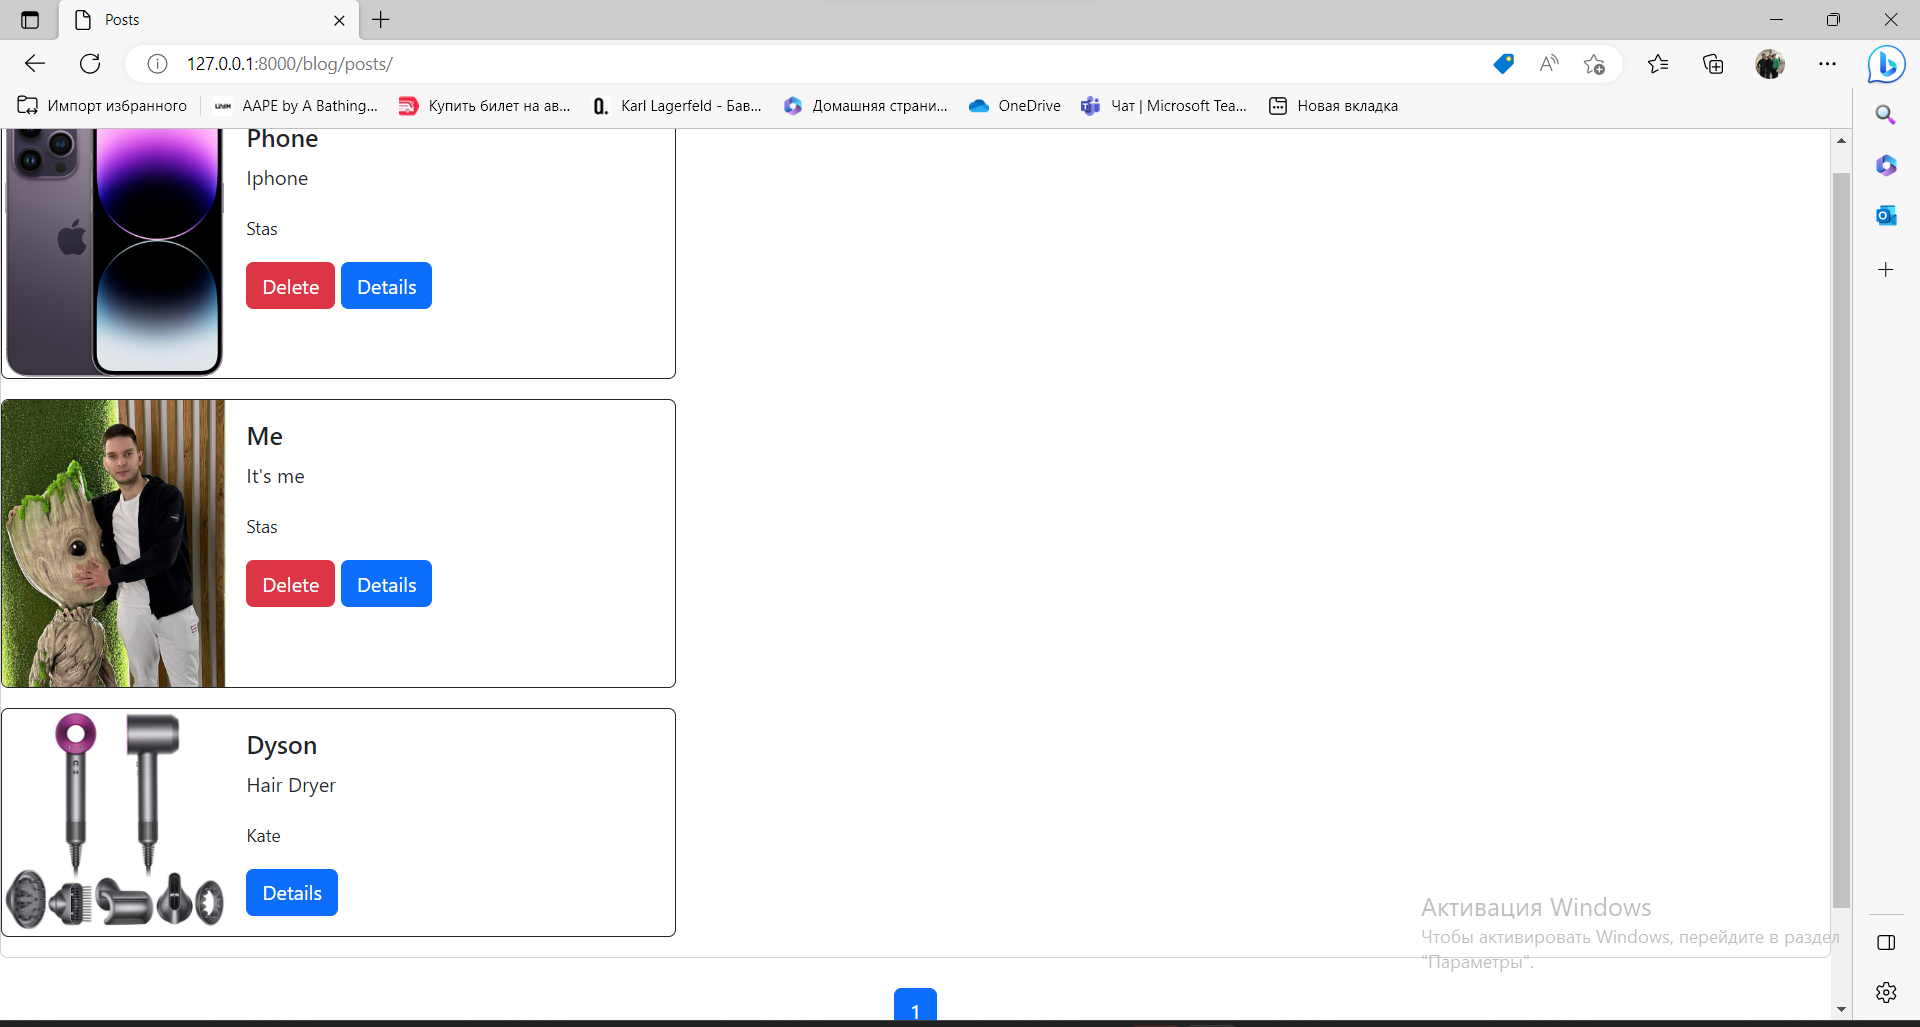Open the Collections icon
Viewport: 1920px width, 1027px height.
coord(1713,64)
